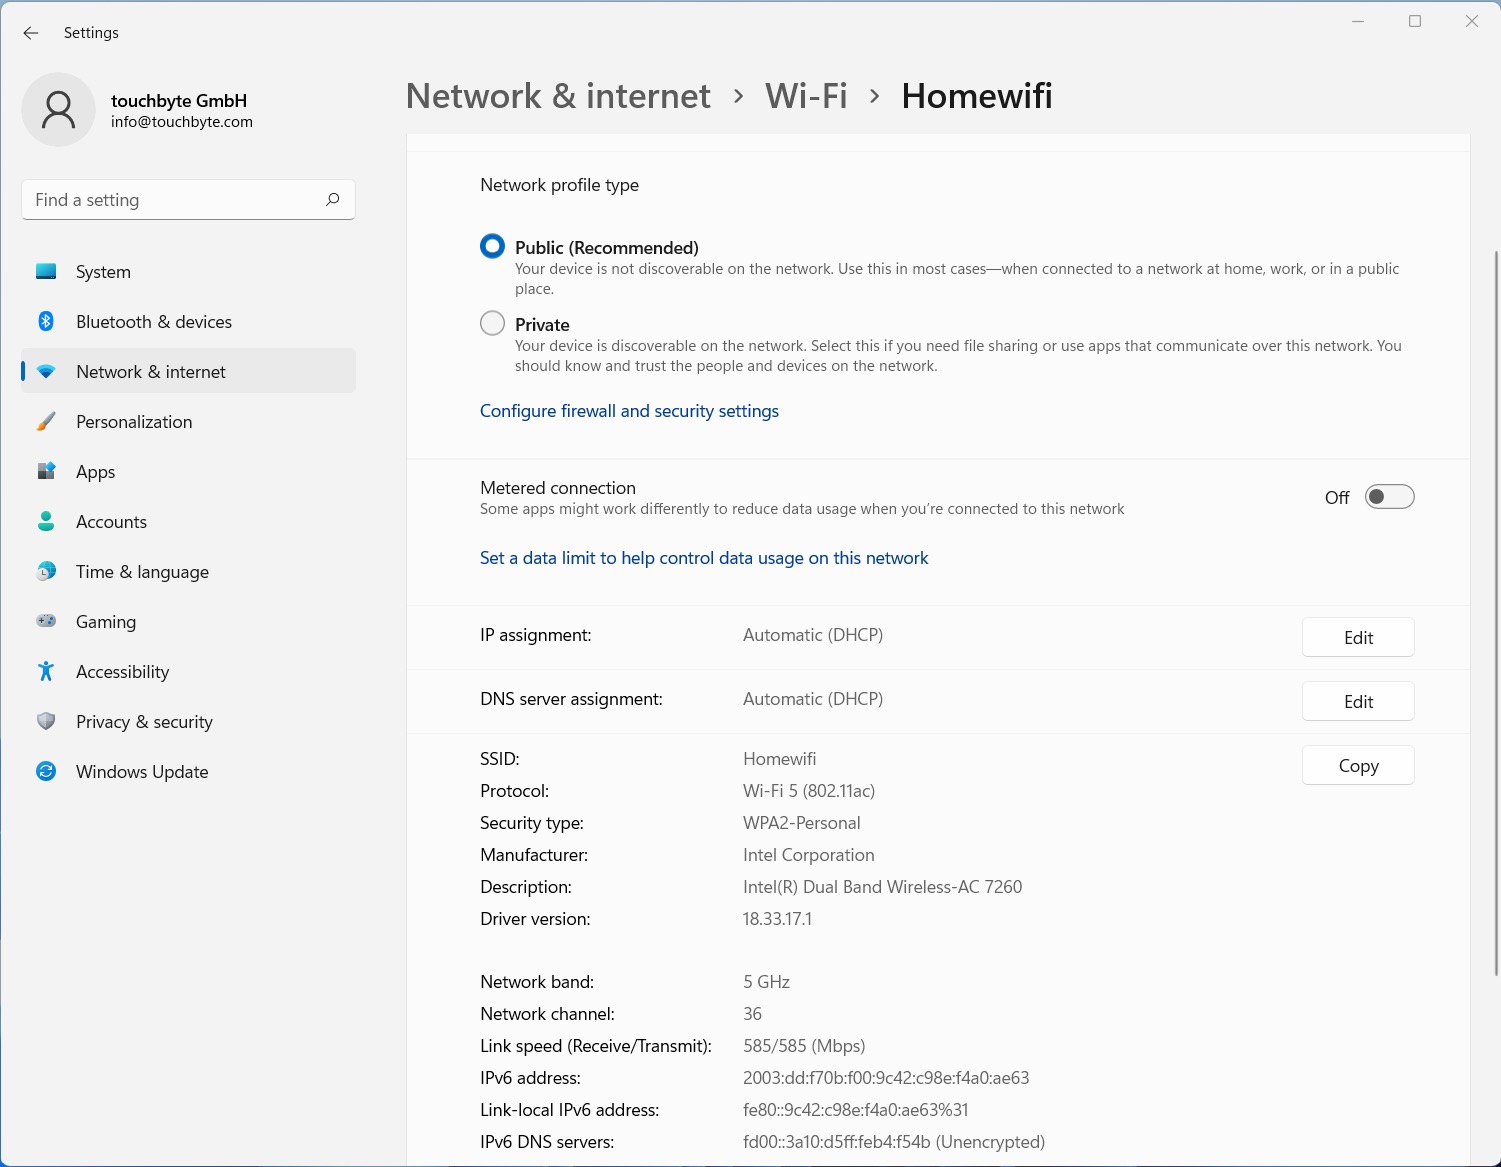Navigate to Wi-Fi breadcrumb level

(806, 96)
